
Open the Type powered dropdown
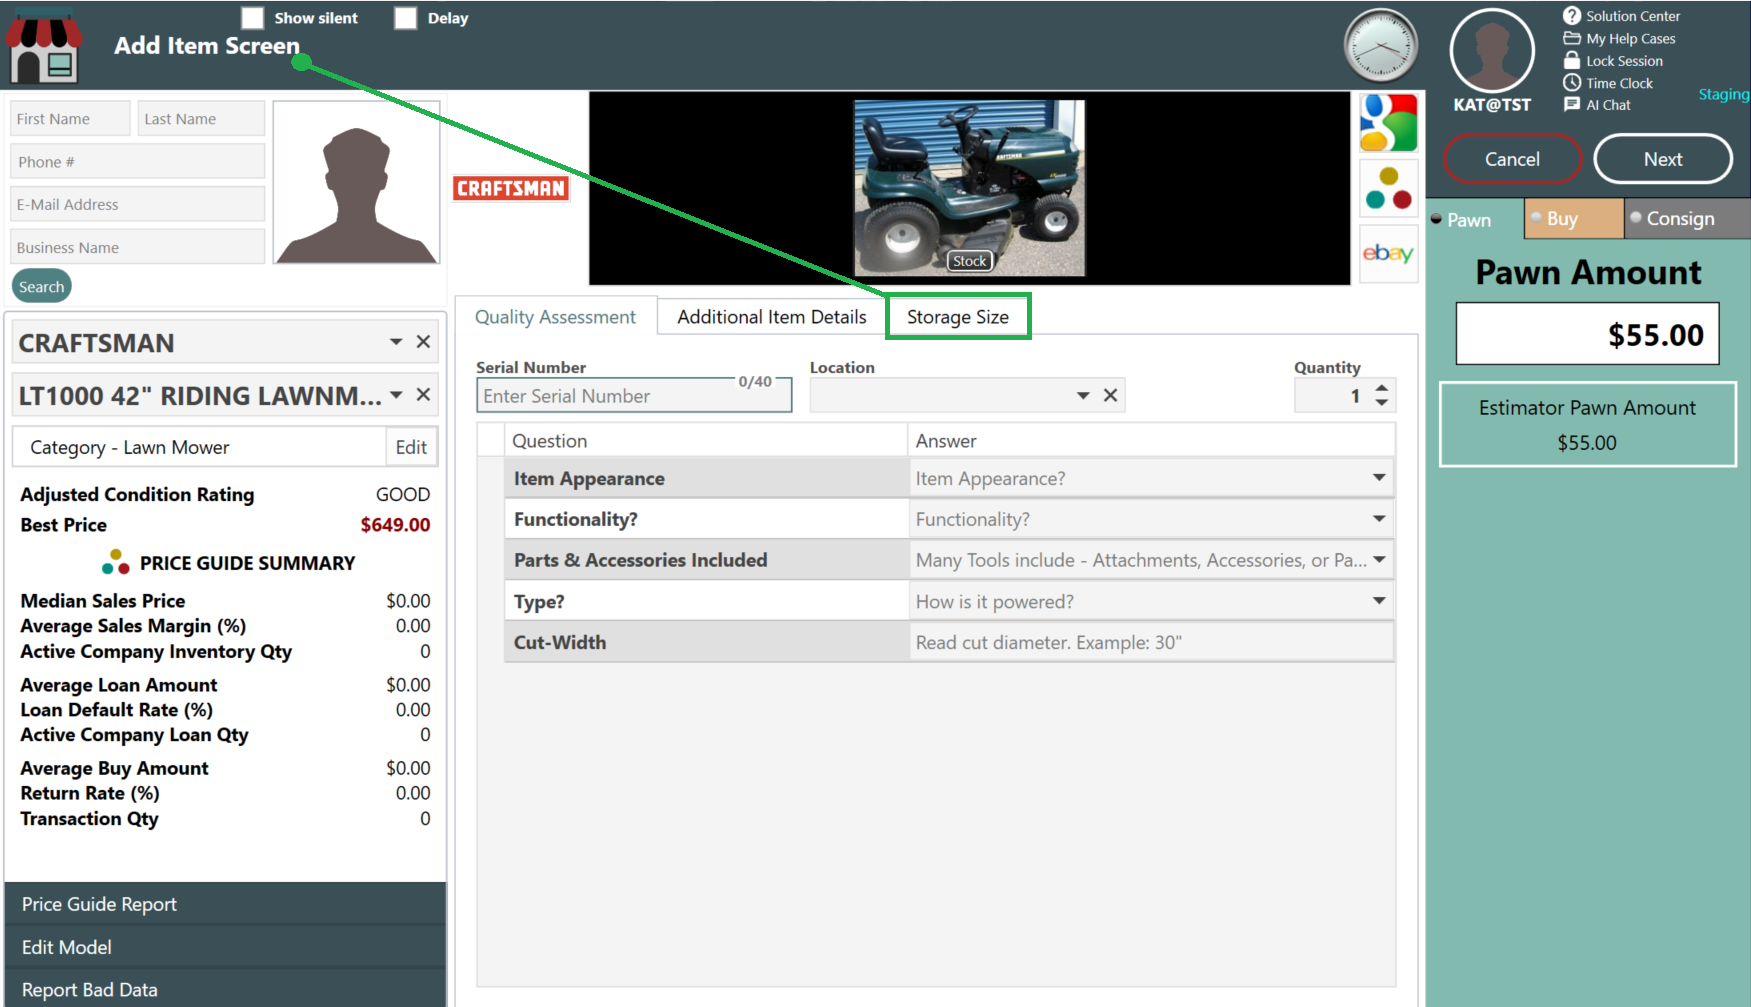click(1379, 601)
